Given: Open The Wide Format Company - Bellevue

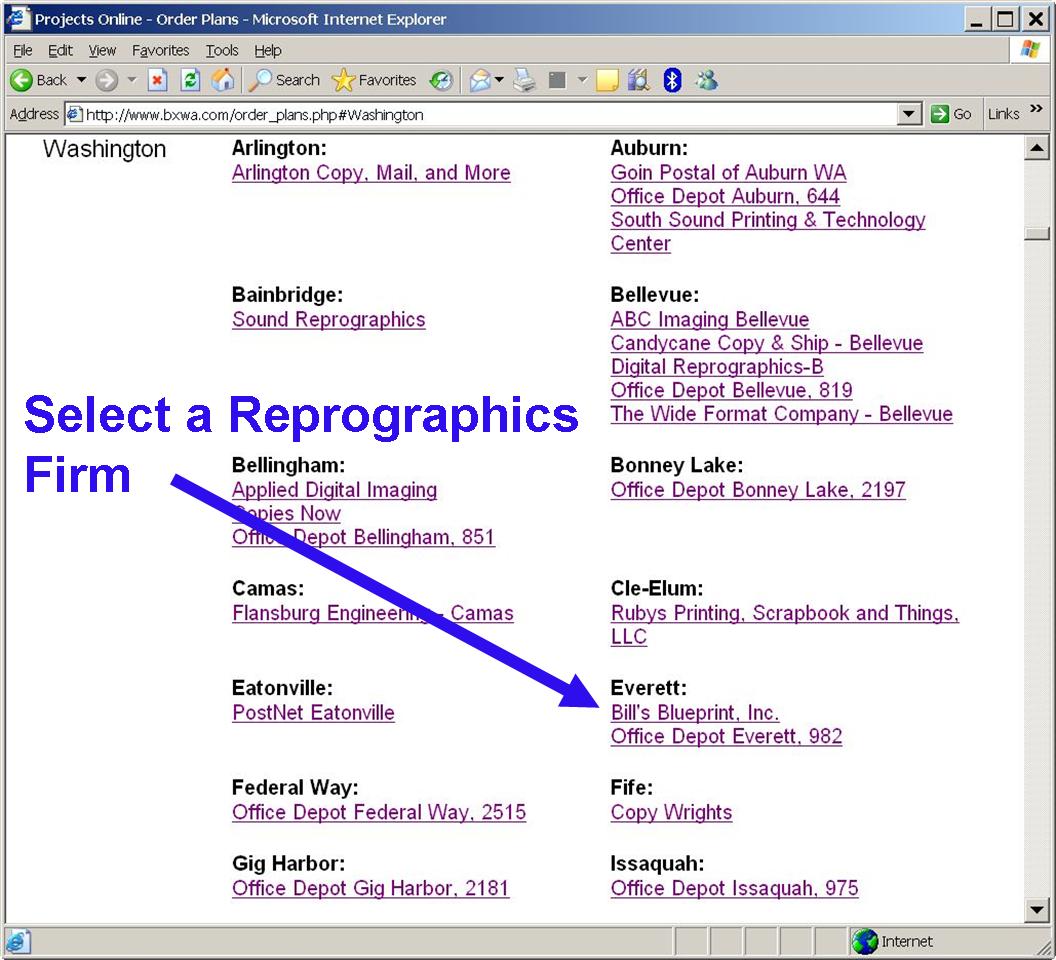Looking at the screenshot, I should click(x=781, y=414).
